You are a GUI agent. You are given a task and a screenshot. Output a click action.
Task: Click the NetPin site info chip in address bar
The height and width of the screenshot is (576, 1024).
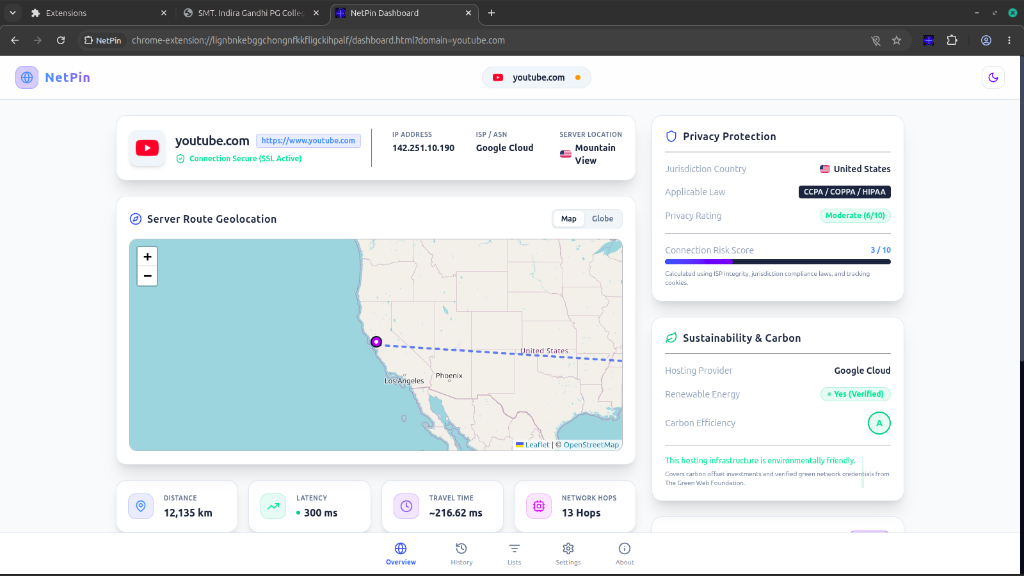click(103, 40)
